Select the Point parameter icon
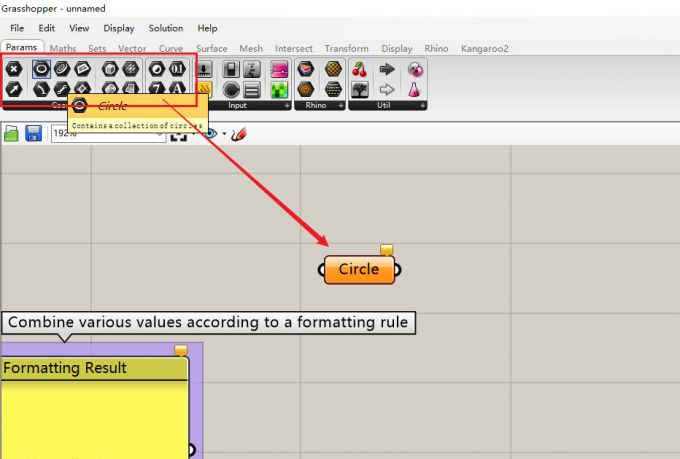 click(14, 69)
